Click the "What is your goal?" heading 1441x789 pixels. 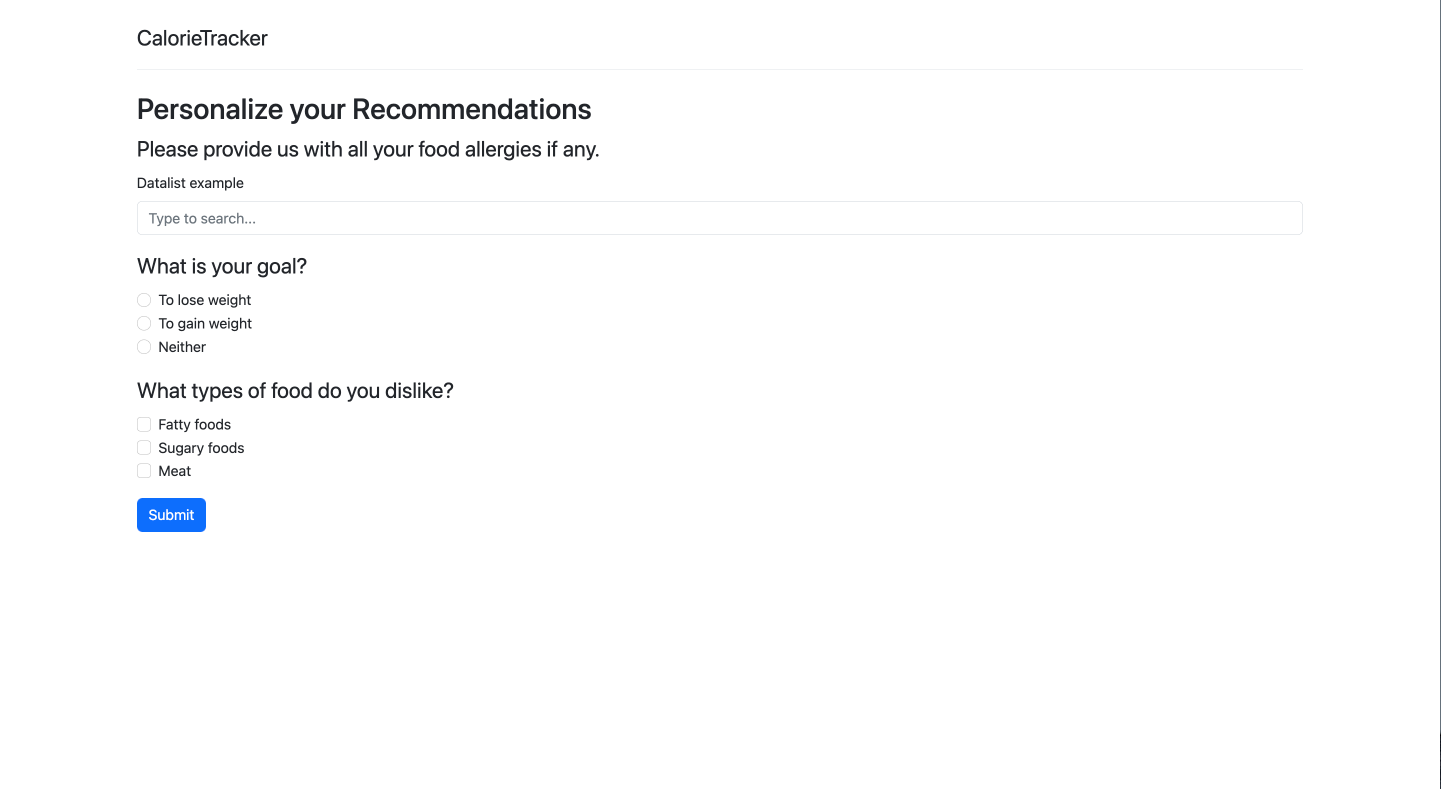coord(221,266)
